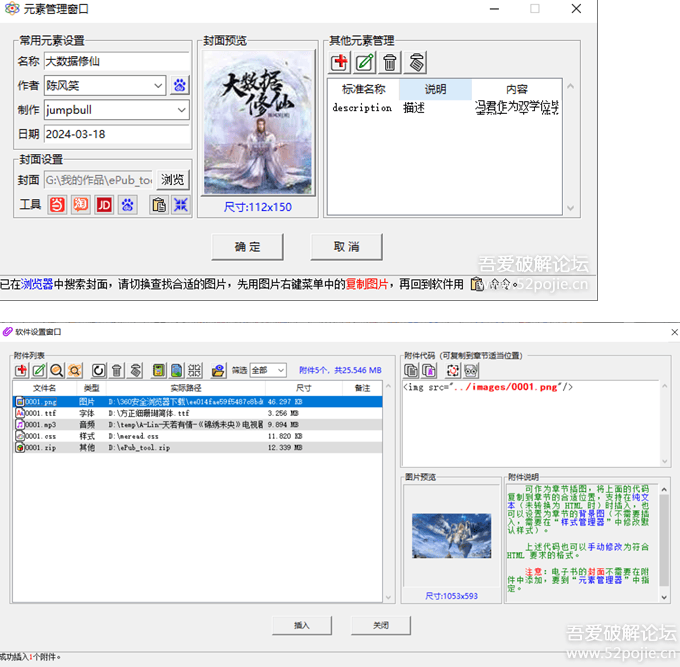Close the 软件设置窗口 window
Screen dimensions: 680x667
click(674, 332)
